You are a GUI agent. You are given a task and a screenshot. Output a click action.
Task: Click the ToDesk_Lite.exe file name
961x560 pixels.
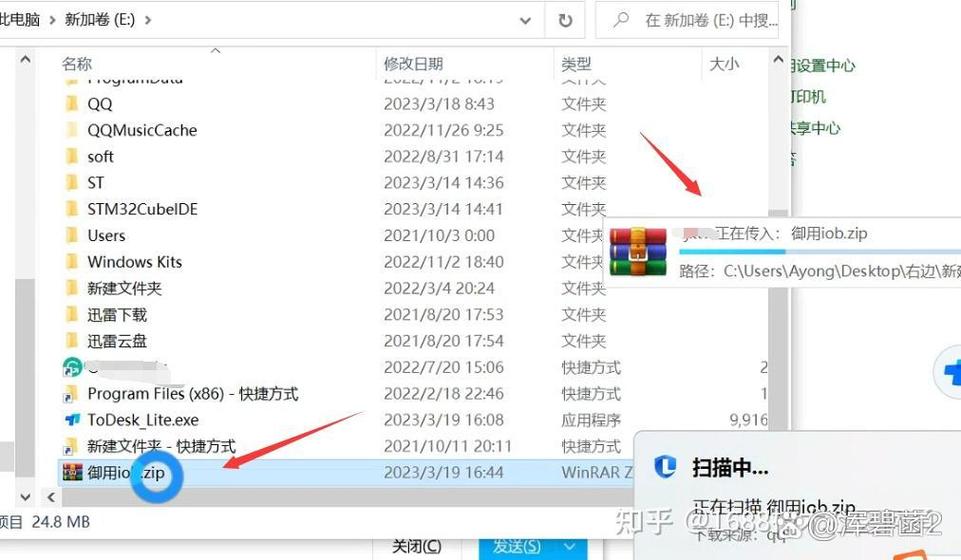point(143,420)
